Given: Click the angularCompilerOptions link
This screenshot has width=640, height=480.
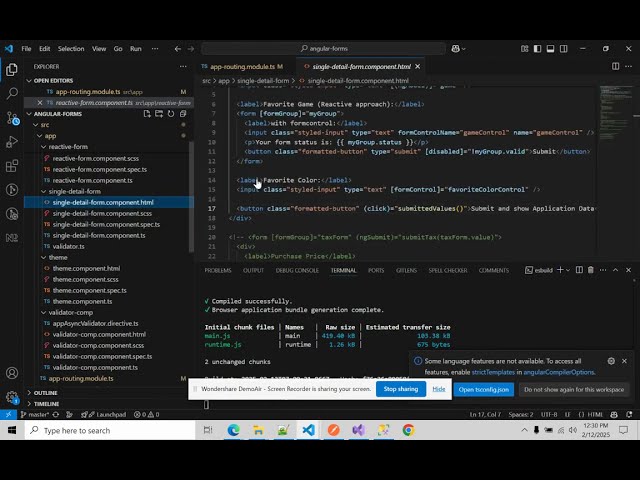Looking at the screenshot, I should (558, 372).
